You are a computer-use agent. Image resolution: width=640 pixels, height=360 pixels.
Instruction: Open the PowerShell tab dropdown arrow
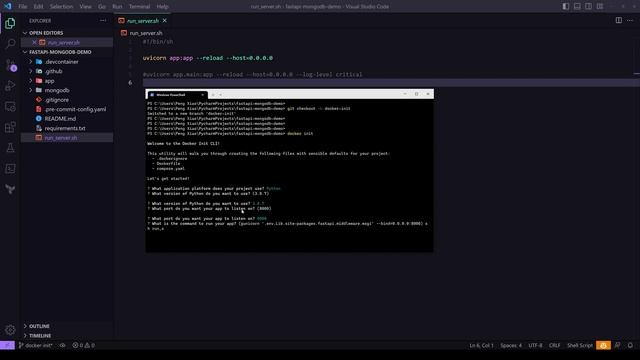(x=220, y=95)
